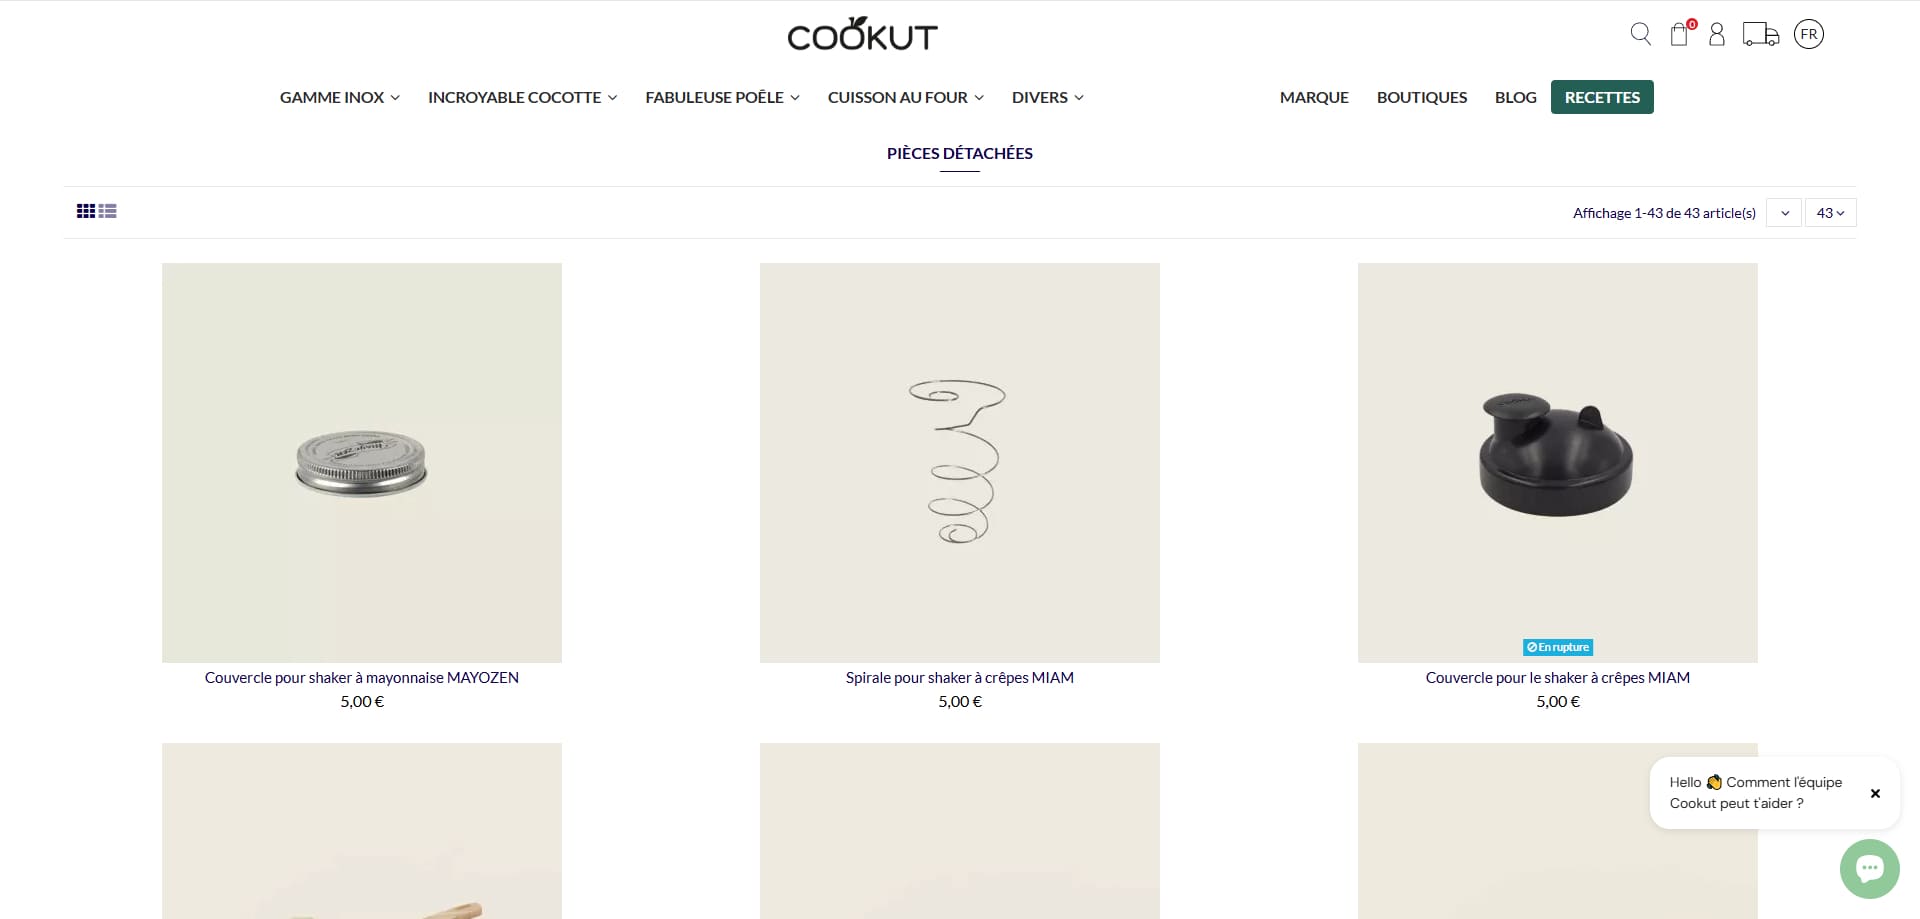Open the user account icon
This screenshot has width=1920, height=919.
click(x=1717, y=34)
